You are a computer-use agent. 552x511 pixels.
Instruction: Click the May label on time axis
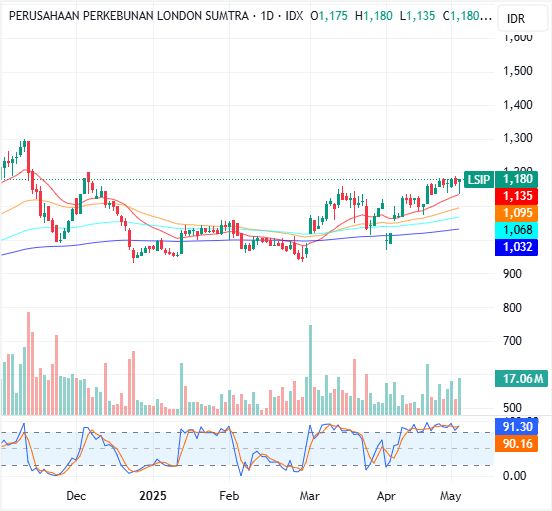(x=451, y=496)
